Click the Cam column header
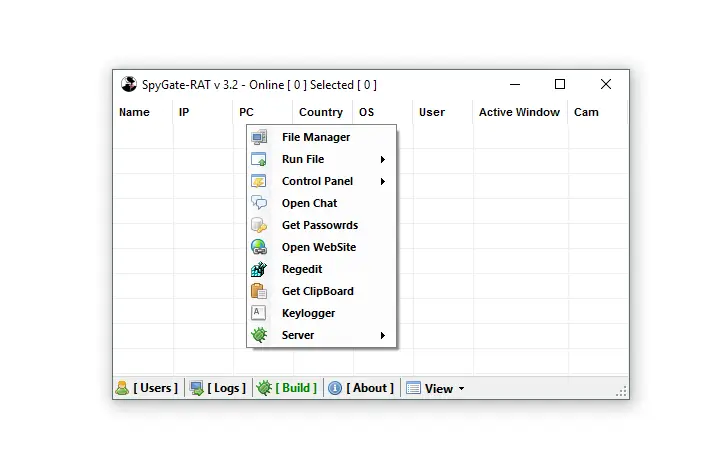This screenshot has height=474, width=718. click(586, 112)
